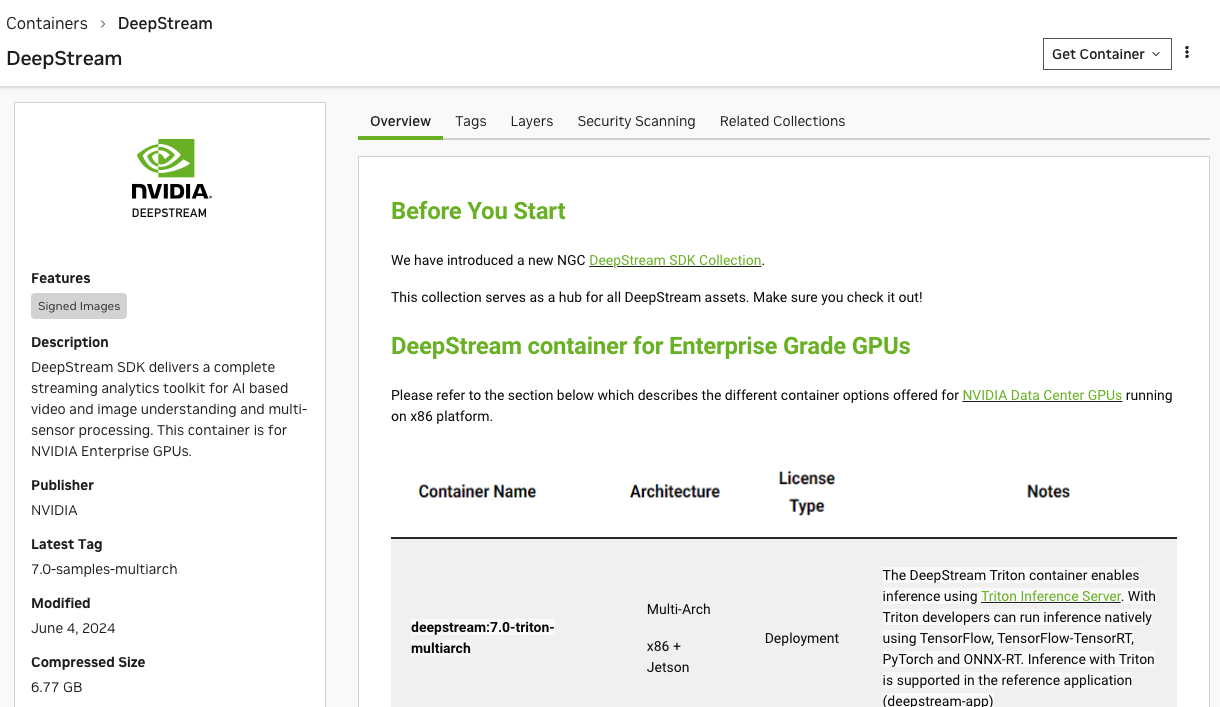1220x707 pixels.
Task: View the Related Collections tab
Action: [x=782, y=121]
